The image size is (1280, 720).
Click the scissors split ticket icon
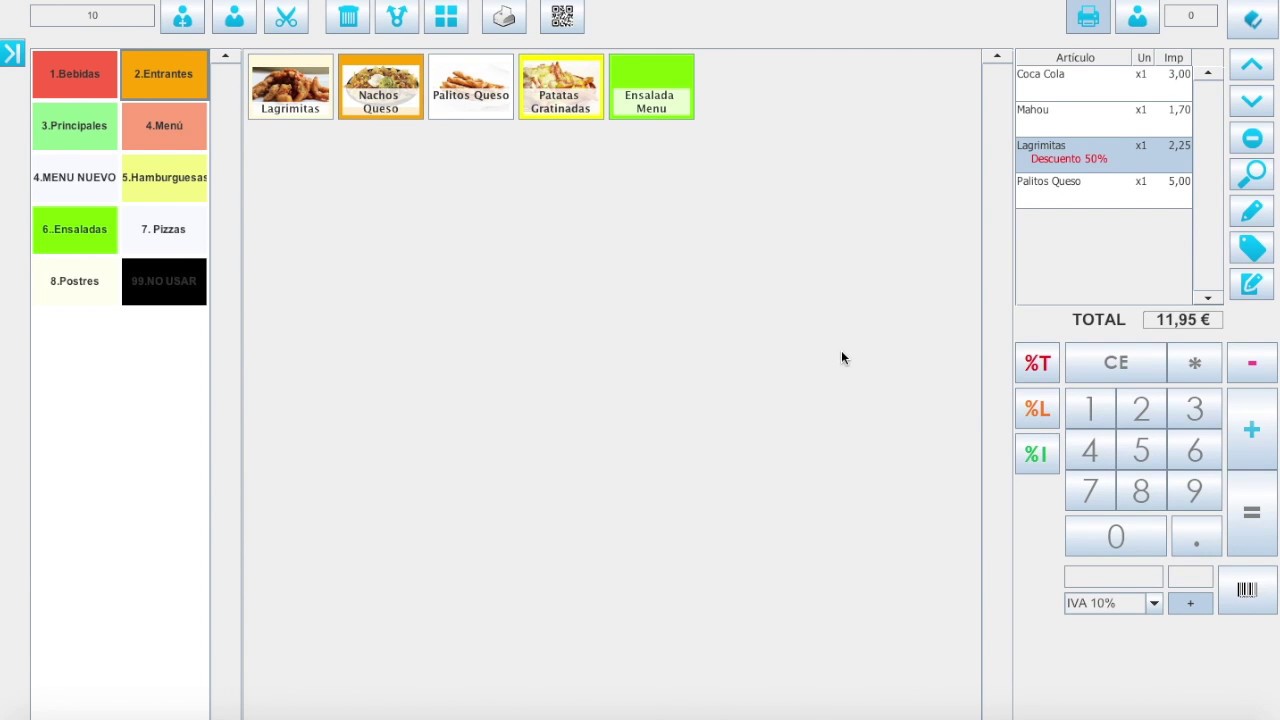pyautogui.click(x=286, y=16)
